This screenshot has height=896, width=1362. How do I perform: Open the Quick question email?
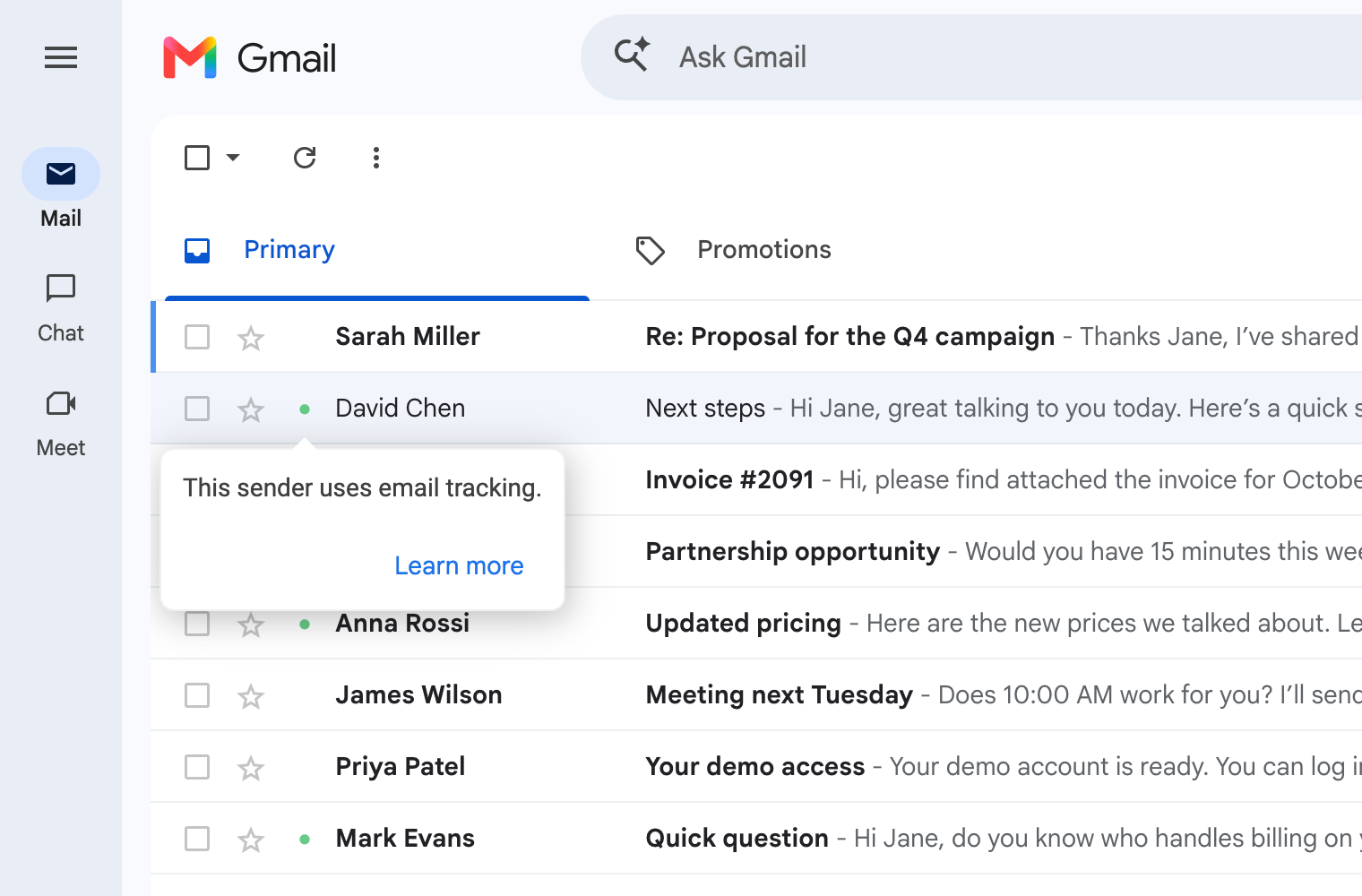coord(756,839)
